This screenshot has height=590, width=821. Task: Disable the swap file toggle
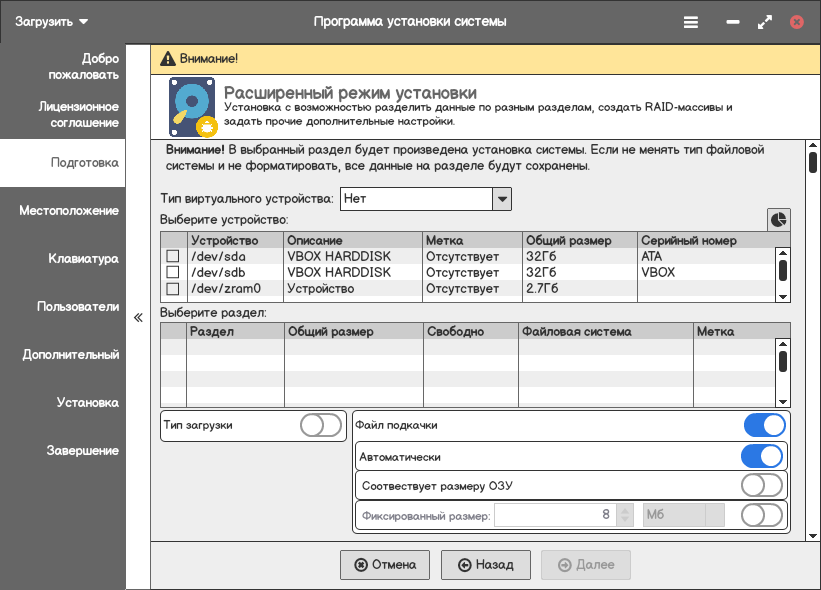[x=764, y=425]
